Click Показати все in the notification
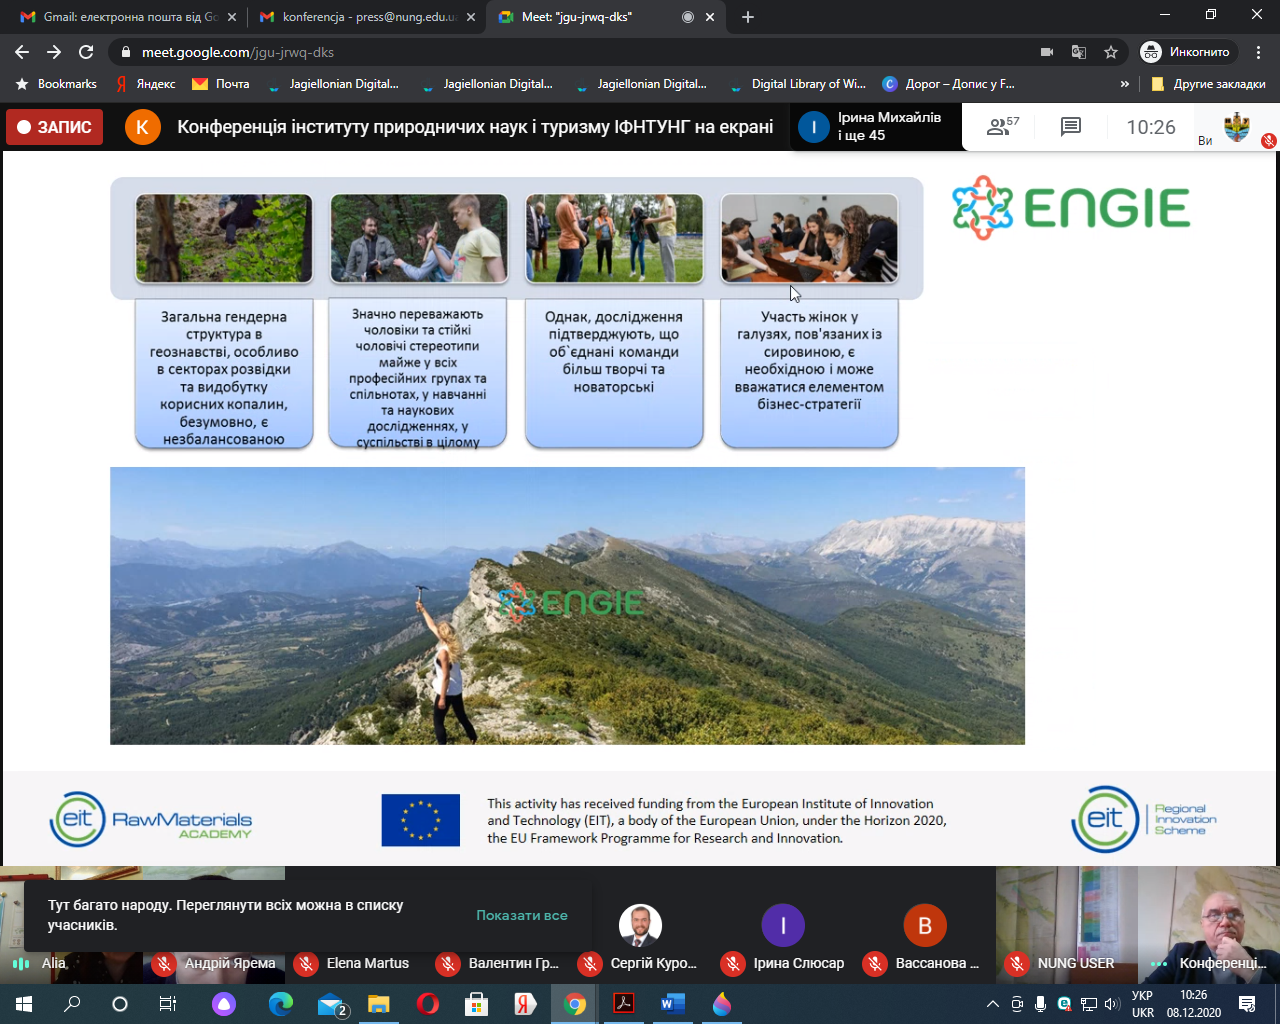1280x1024 pixels. click(x=521, y=915)
